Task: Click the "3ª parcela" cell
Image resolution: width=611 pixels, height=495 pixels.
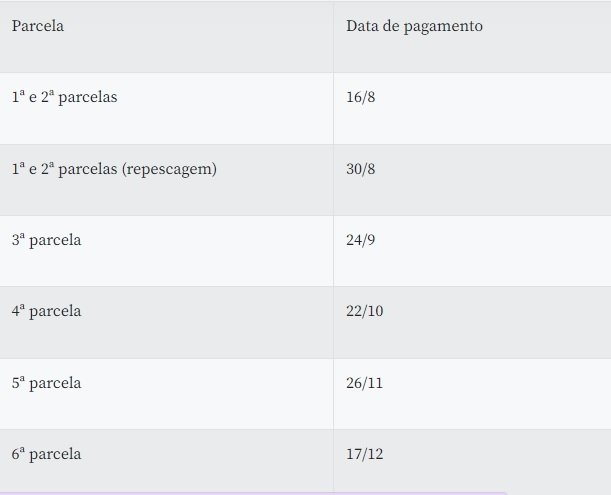Action: tap(47, 240)
